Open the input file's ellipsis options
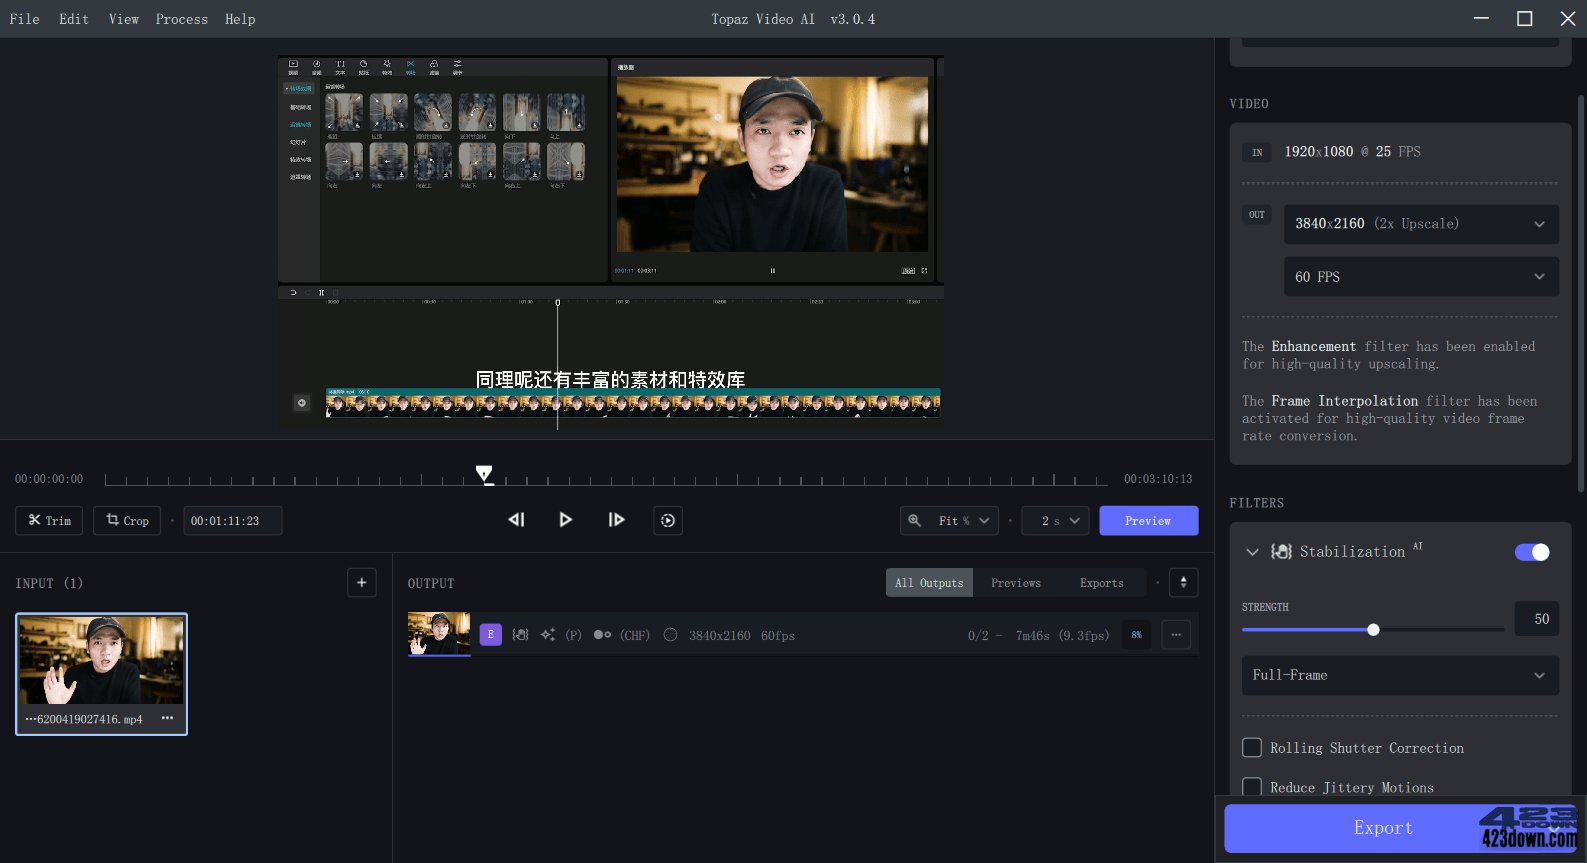The image size is (1587, 863). (x=167, y=718)
